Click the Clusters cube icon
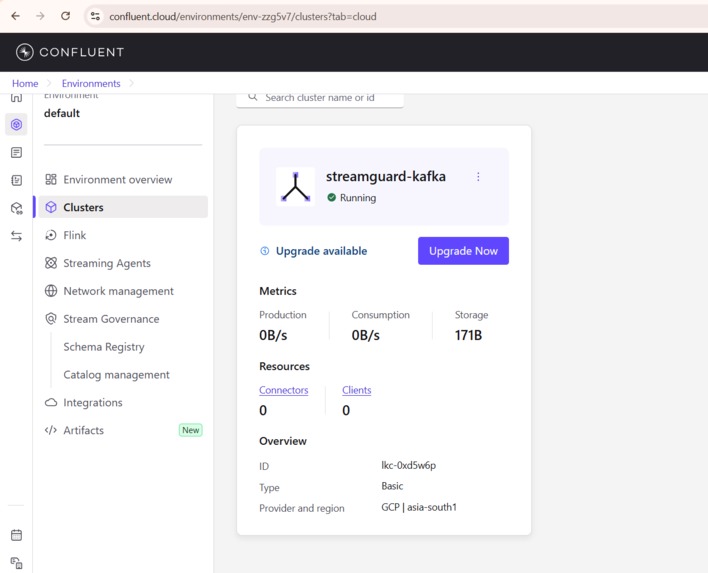Screen dimensions: 708x573 tap(51, 207)
